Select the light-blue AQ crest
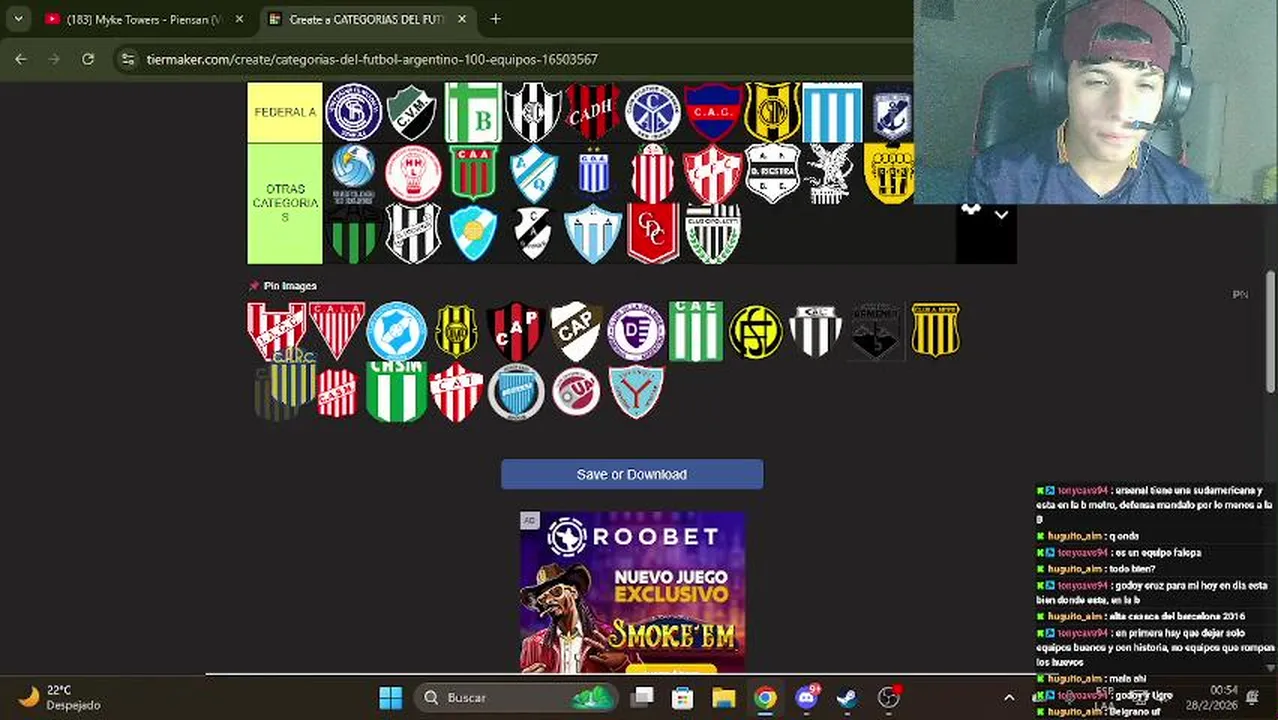1278x720 pixels. click(534, 173)
